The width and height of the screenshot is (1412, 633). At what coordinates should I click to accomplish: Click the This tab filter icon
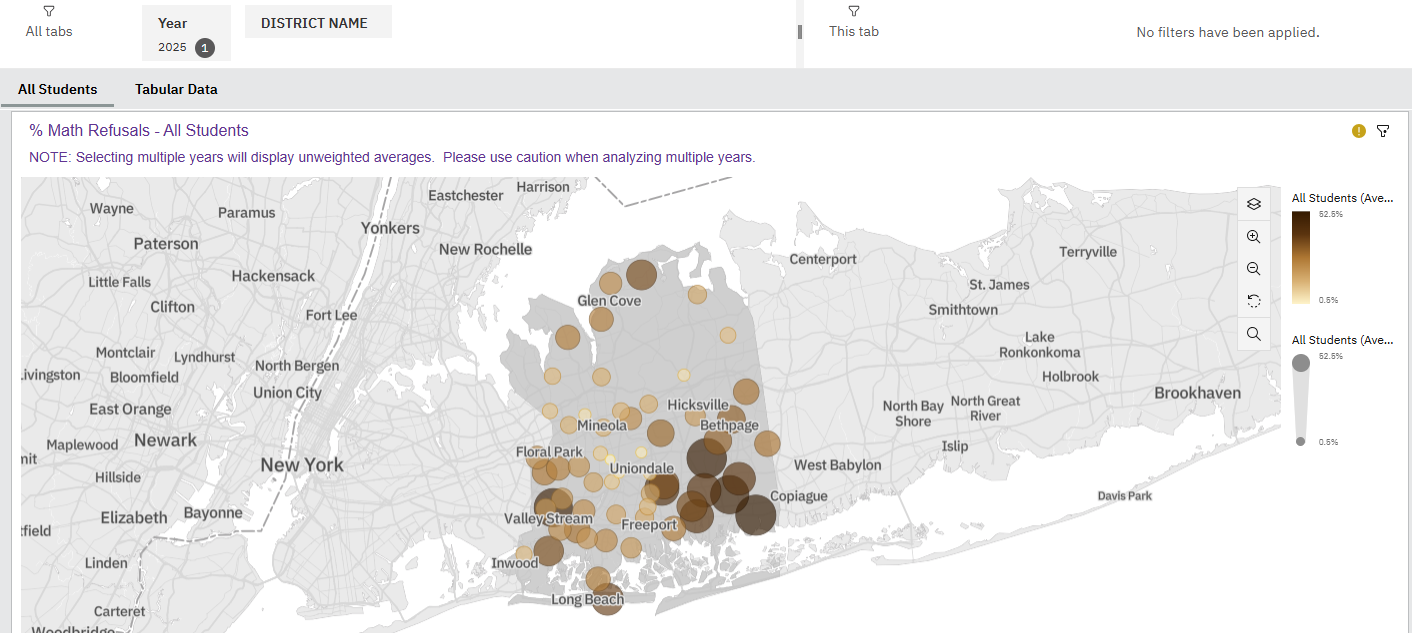[x=853, y=11]
